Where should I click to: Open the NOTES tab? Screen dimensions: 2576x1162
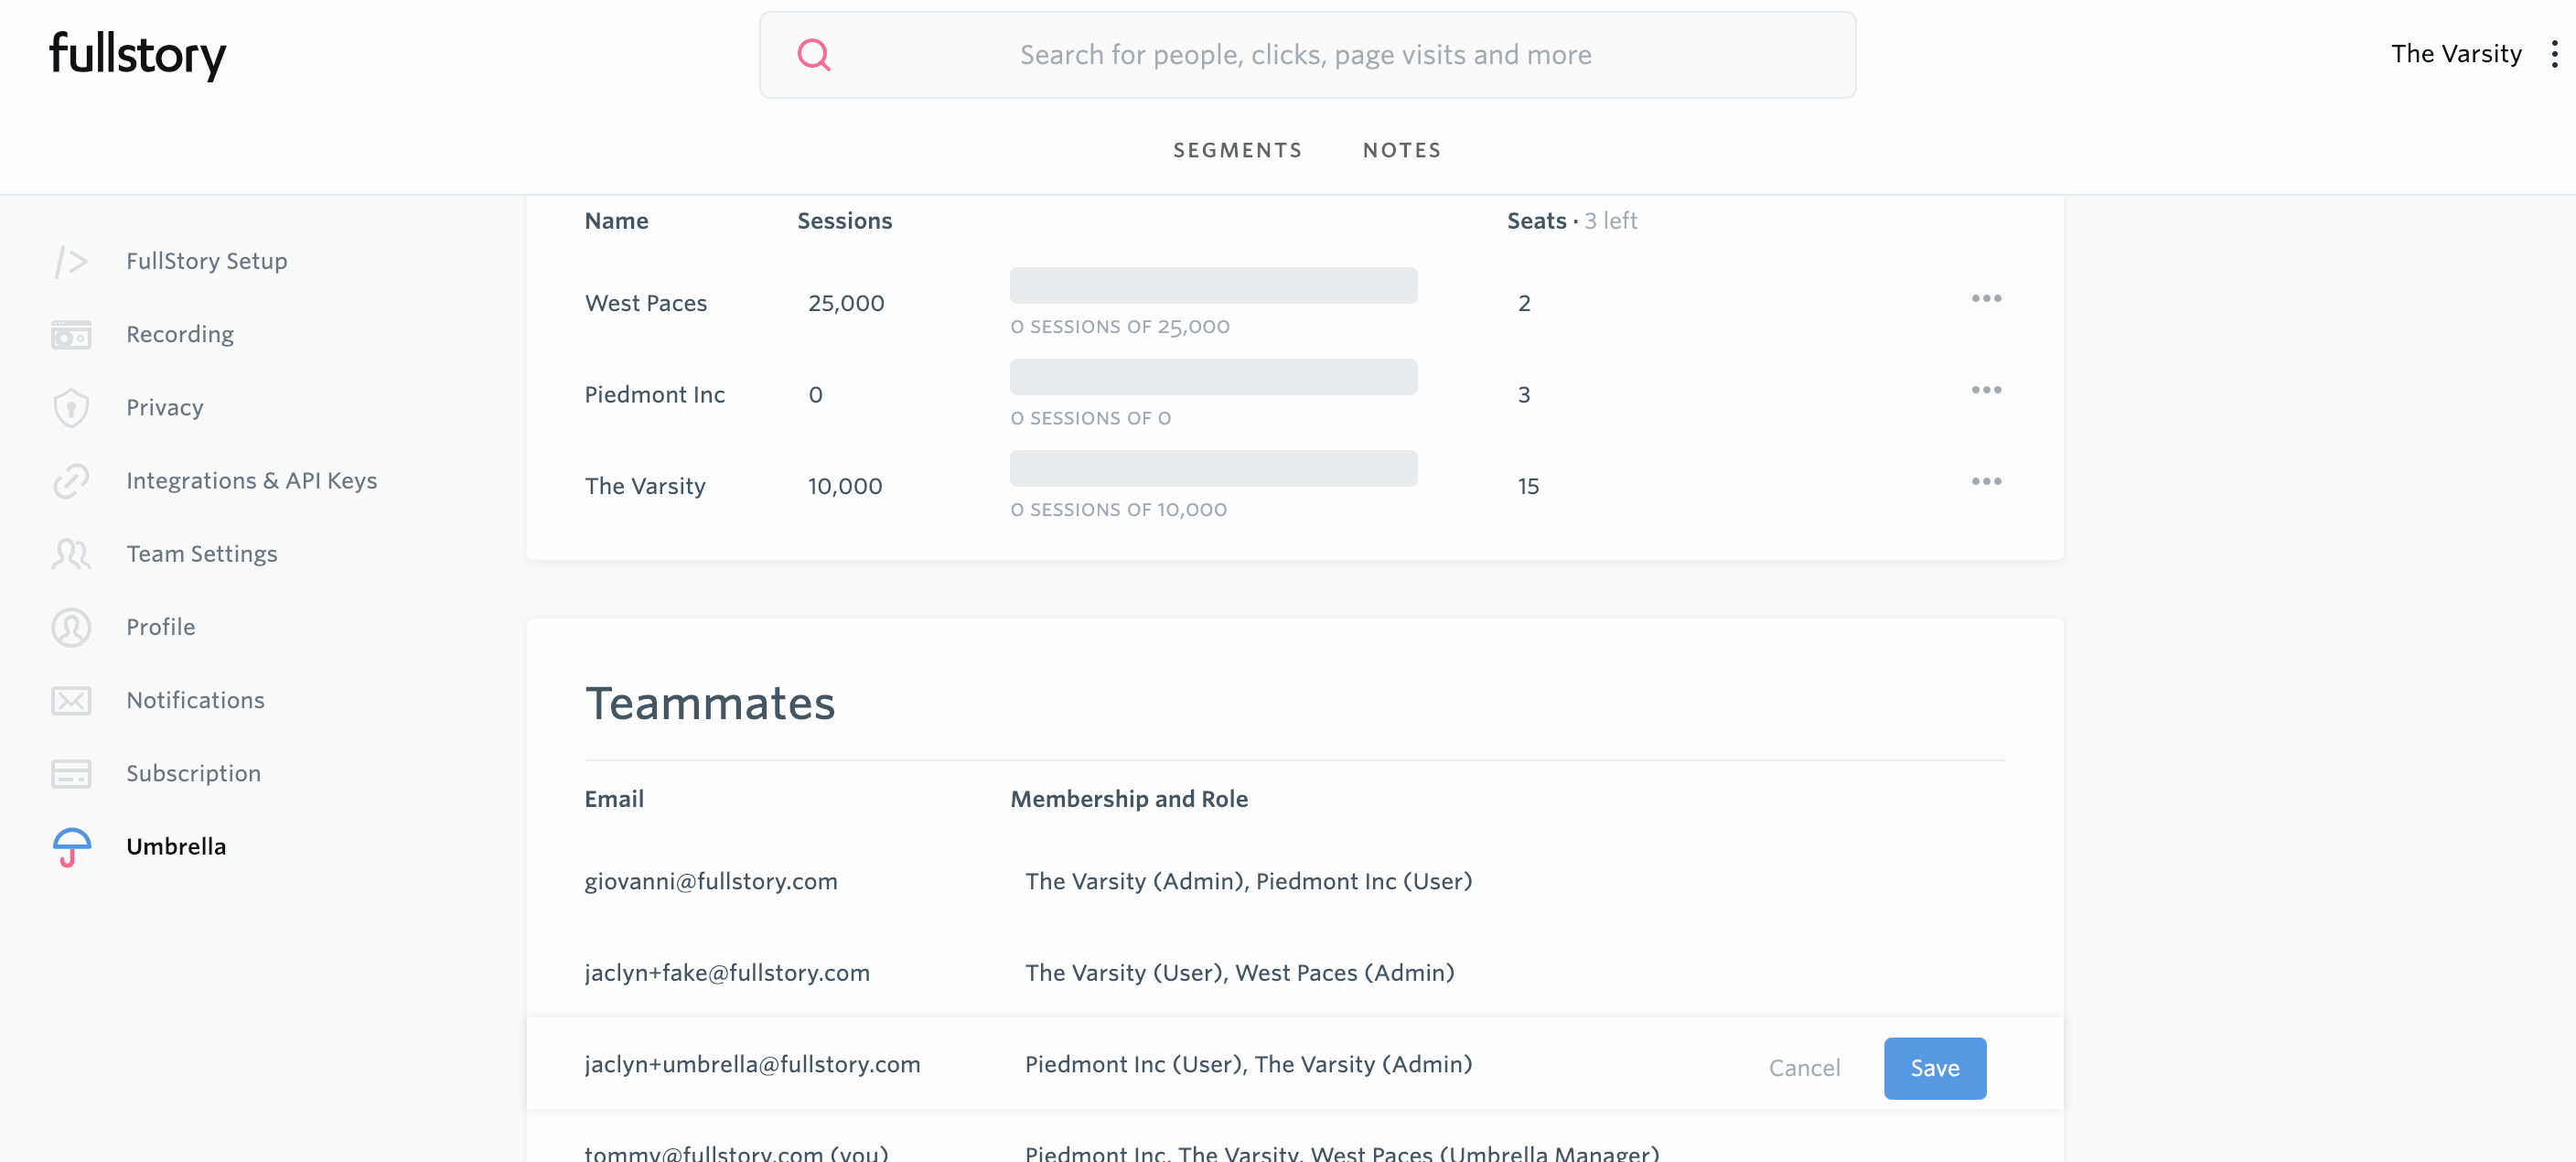click(1402, 150)
